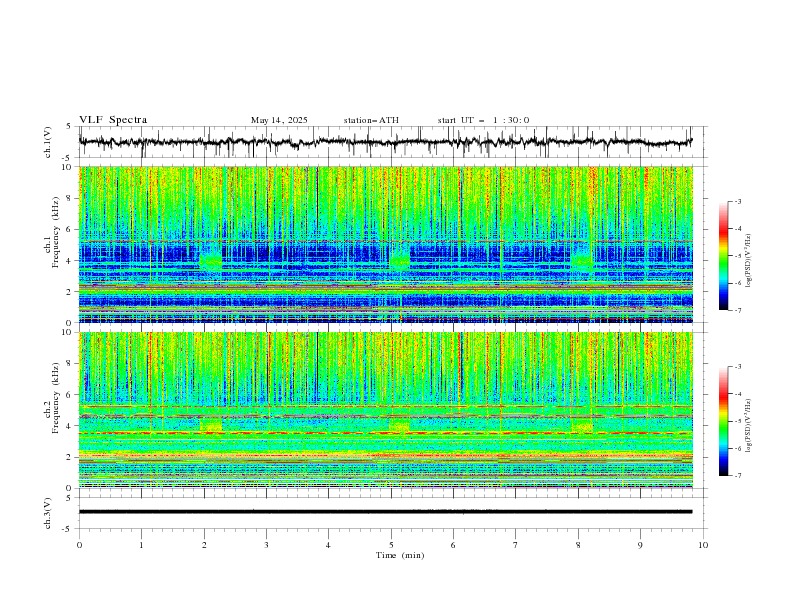This screenshot has width=792, height=612.
Task: Click the "VLF Spectra" plot title
Action: (113, 120)
